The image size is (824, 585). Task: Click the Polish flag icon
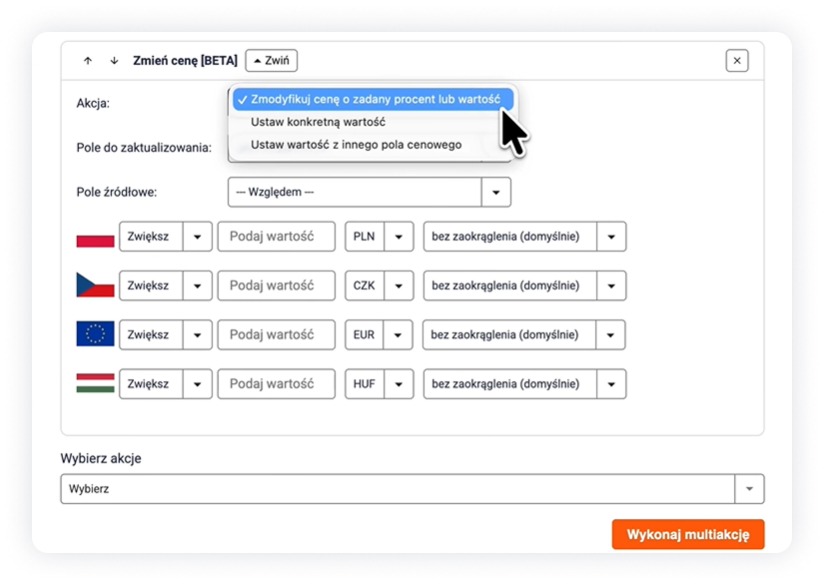pyautogui.click(x=95, y=238)
